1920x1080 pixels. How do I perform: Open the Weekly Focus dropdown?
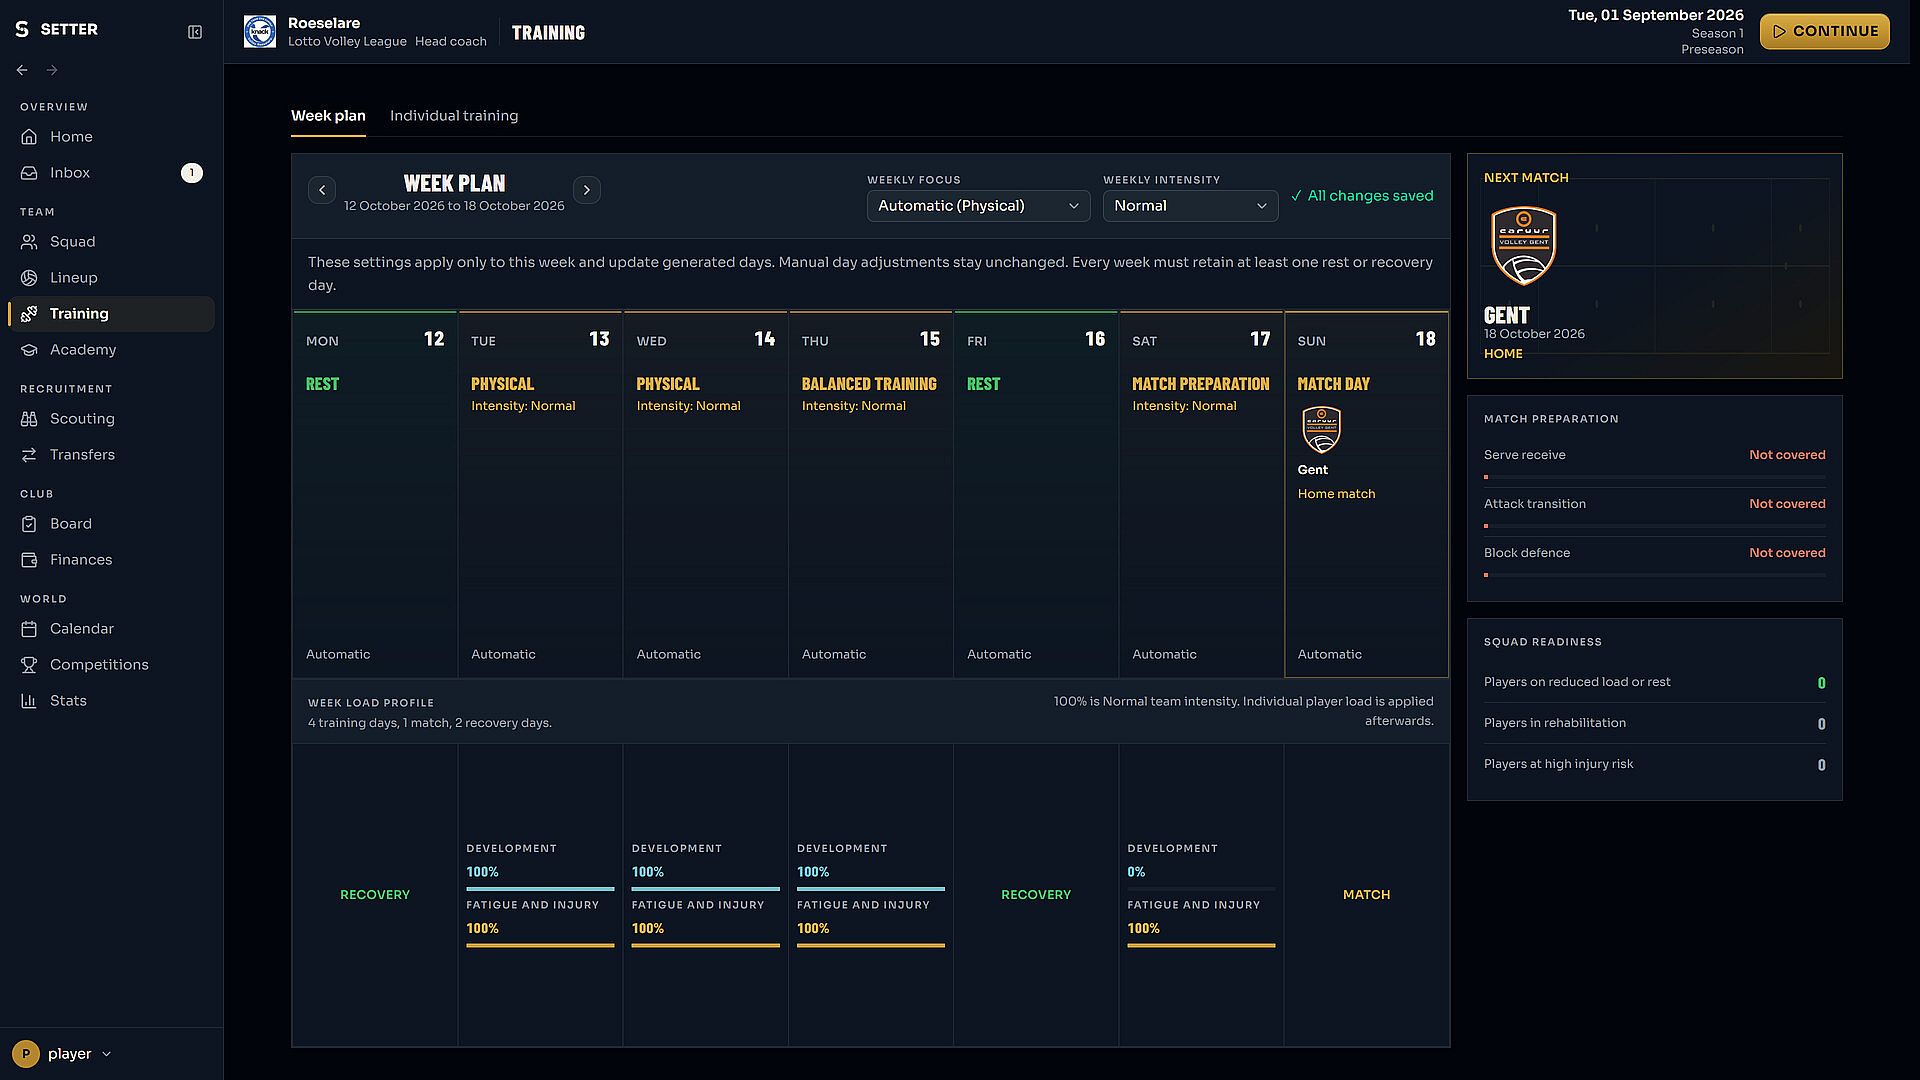(x=978, y=206)
